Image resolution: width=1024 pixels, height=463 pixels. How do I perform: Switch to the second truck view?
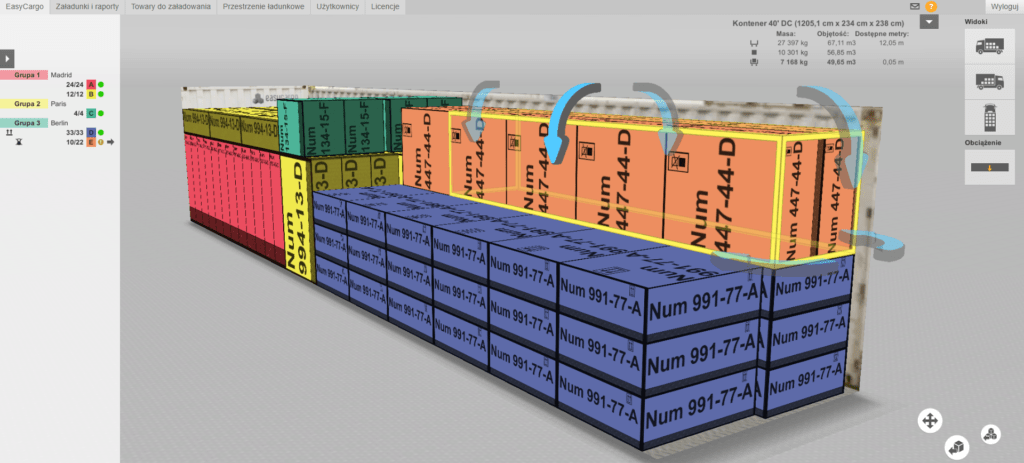point(990,82)
